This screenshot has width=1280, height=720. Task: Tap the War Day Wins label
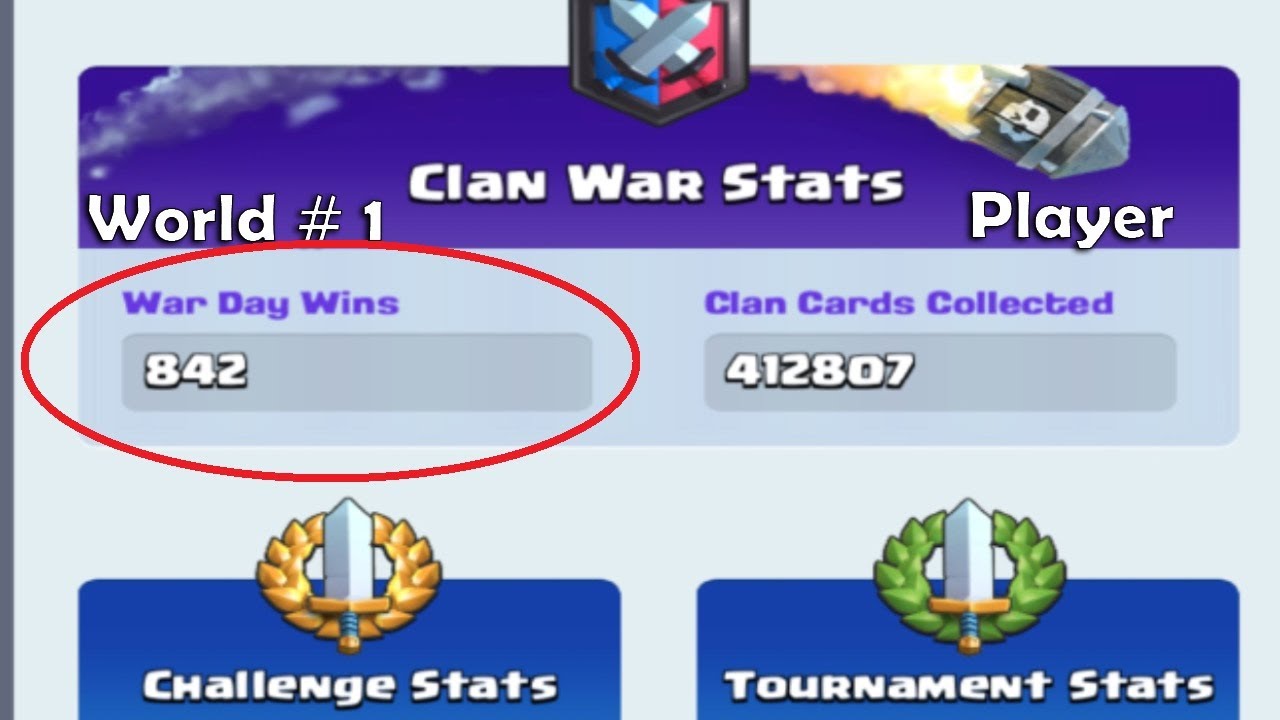[x=261, y=304]
